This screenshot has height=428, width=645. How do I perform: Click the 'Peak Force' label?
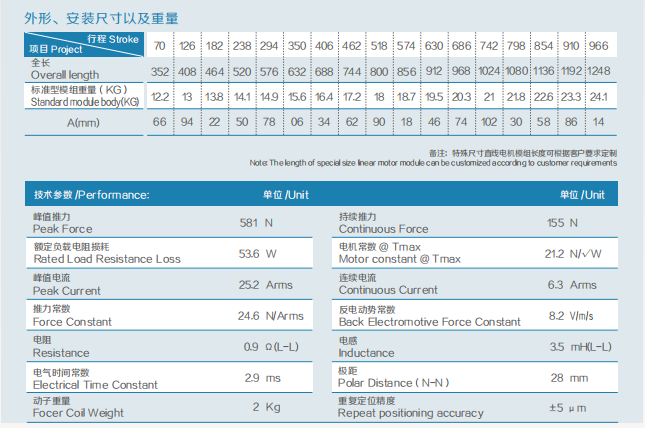click(63, 229)
